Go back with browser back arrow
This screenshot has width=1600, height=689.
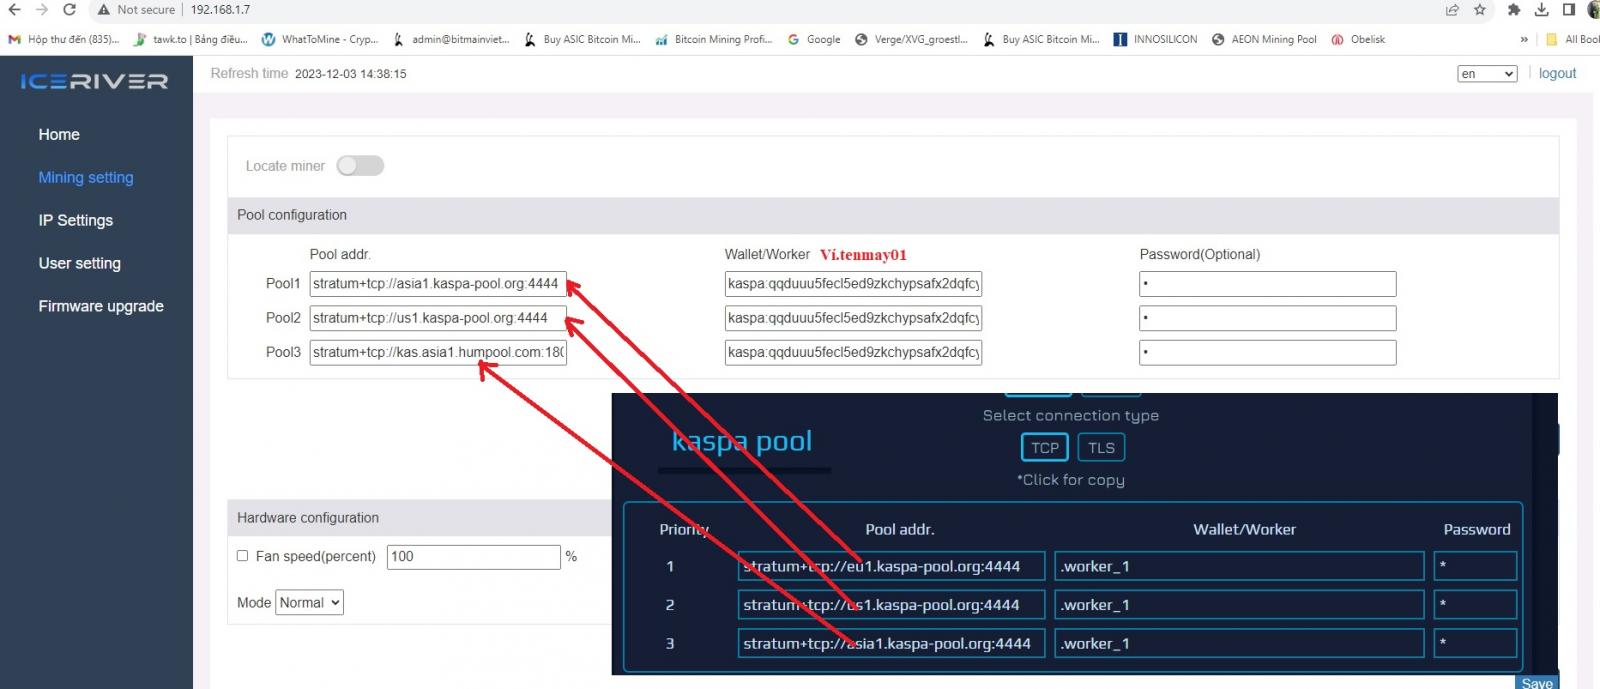[x=14, y=10]
